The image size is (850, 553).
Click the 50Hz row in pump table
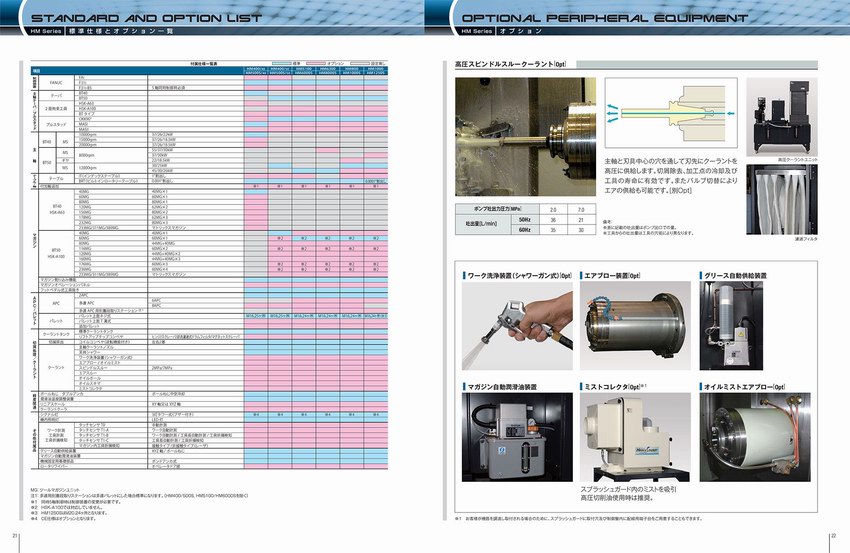523,218
